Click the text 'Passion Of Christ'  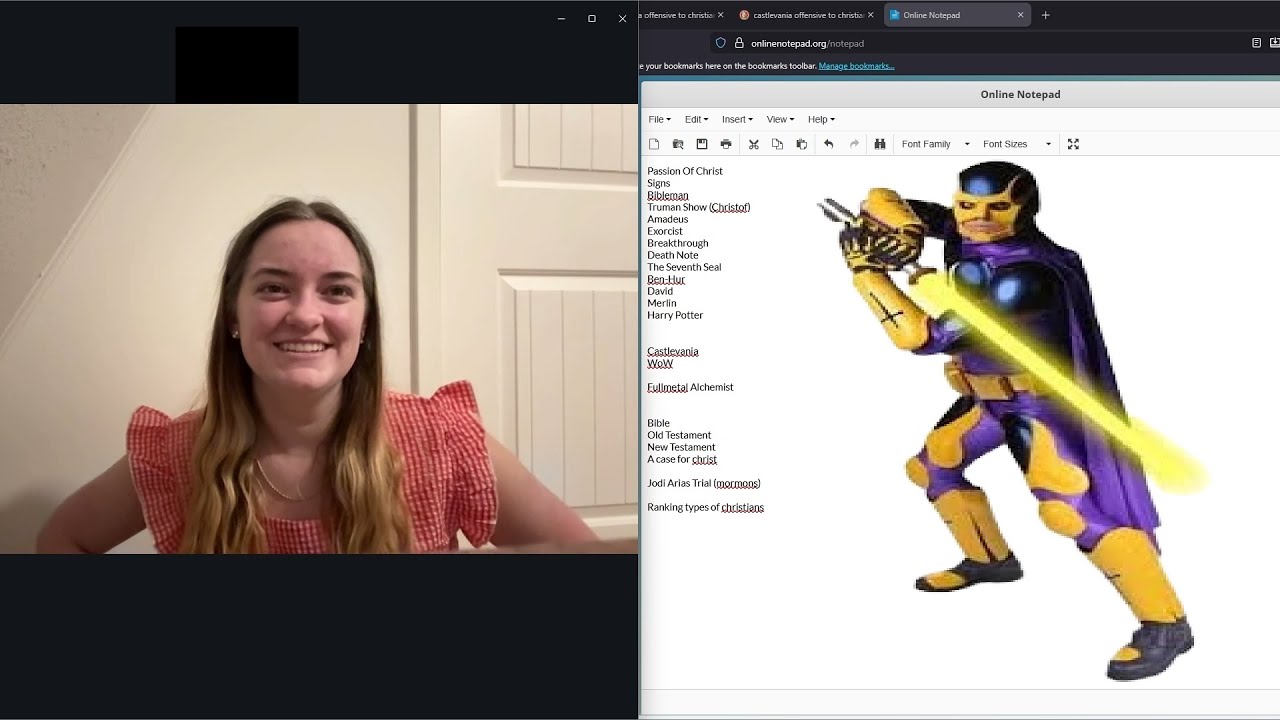tap(684, 171)
